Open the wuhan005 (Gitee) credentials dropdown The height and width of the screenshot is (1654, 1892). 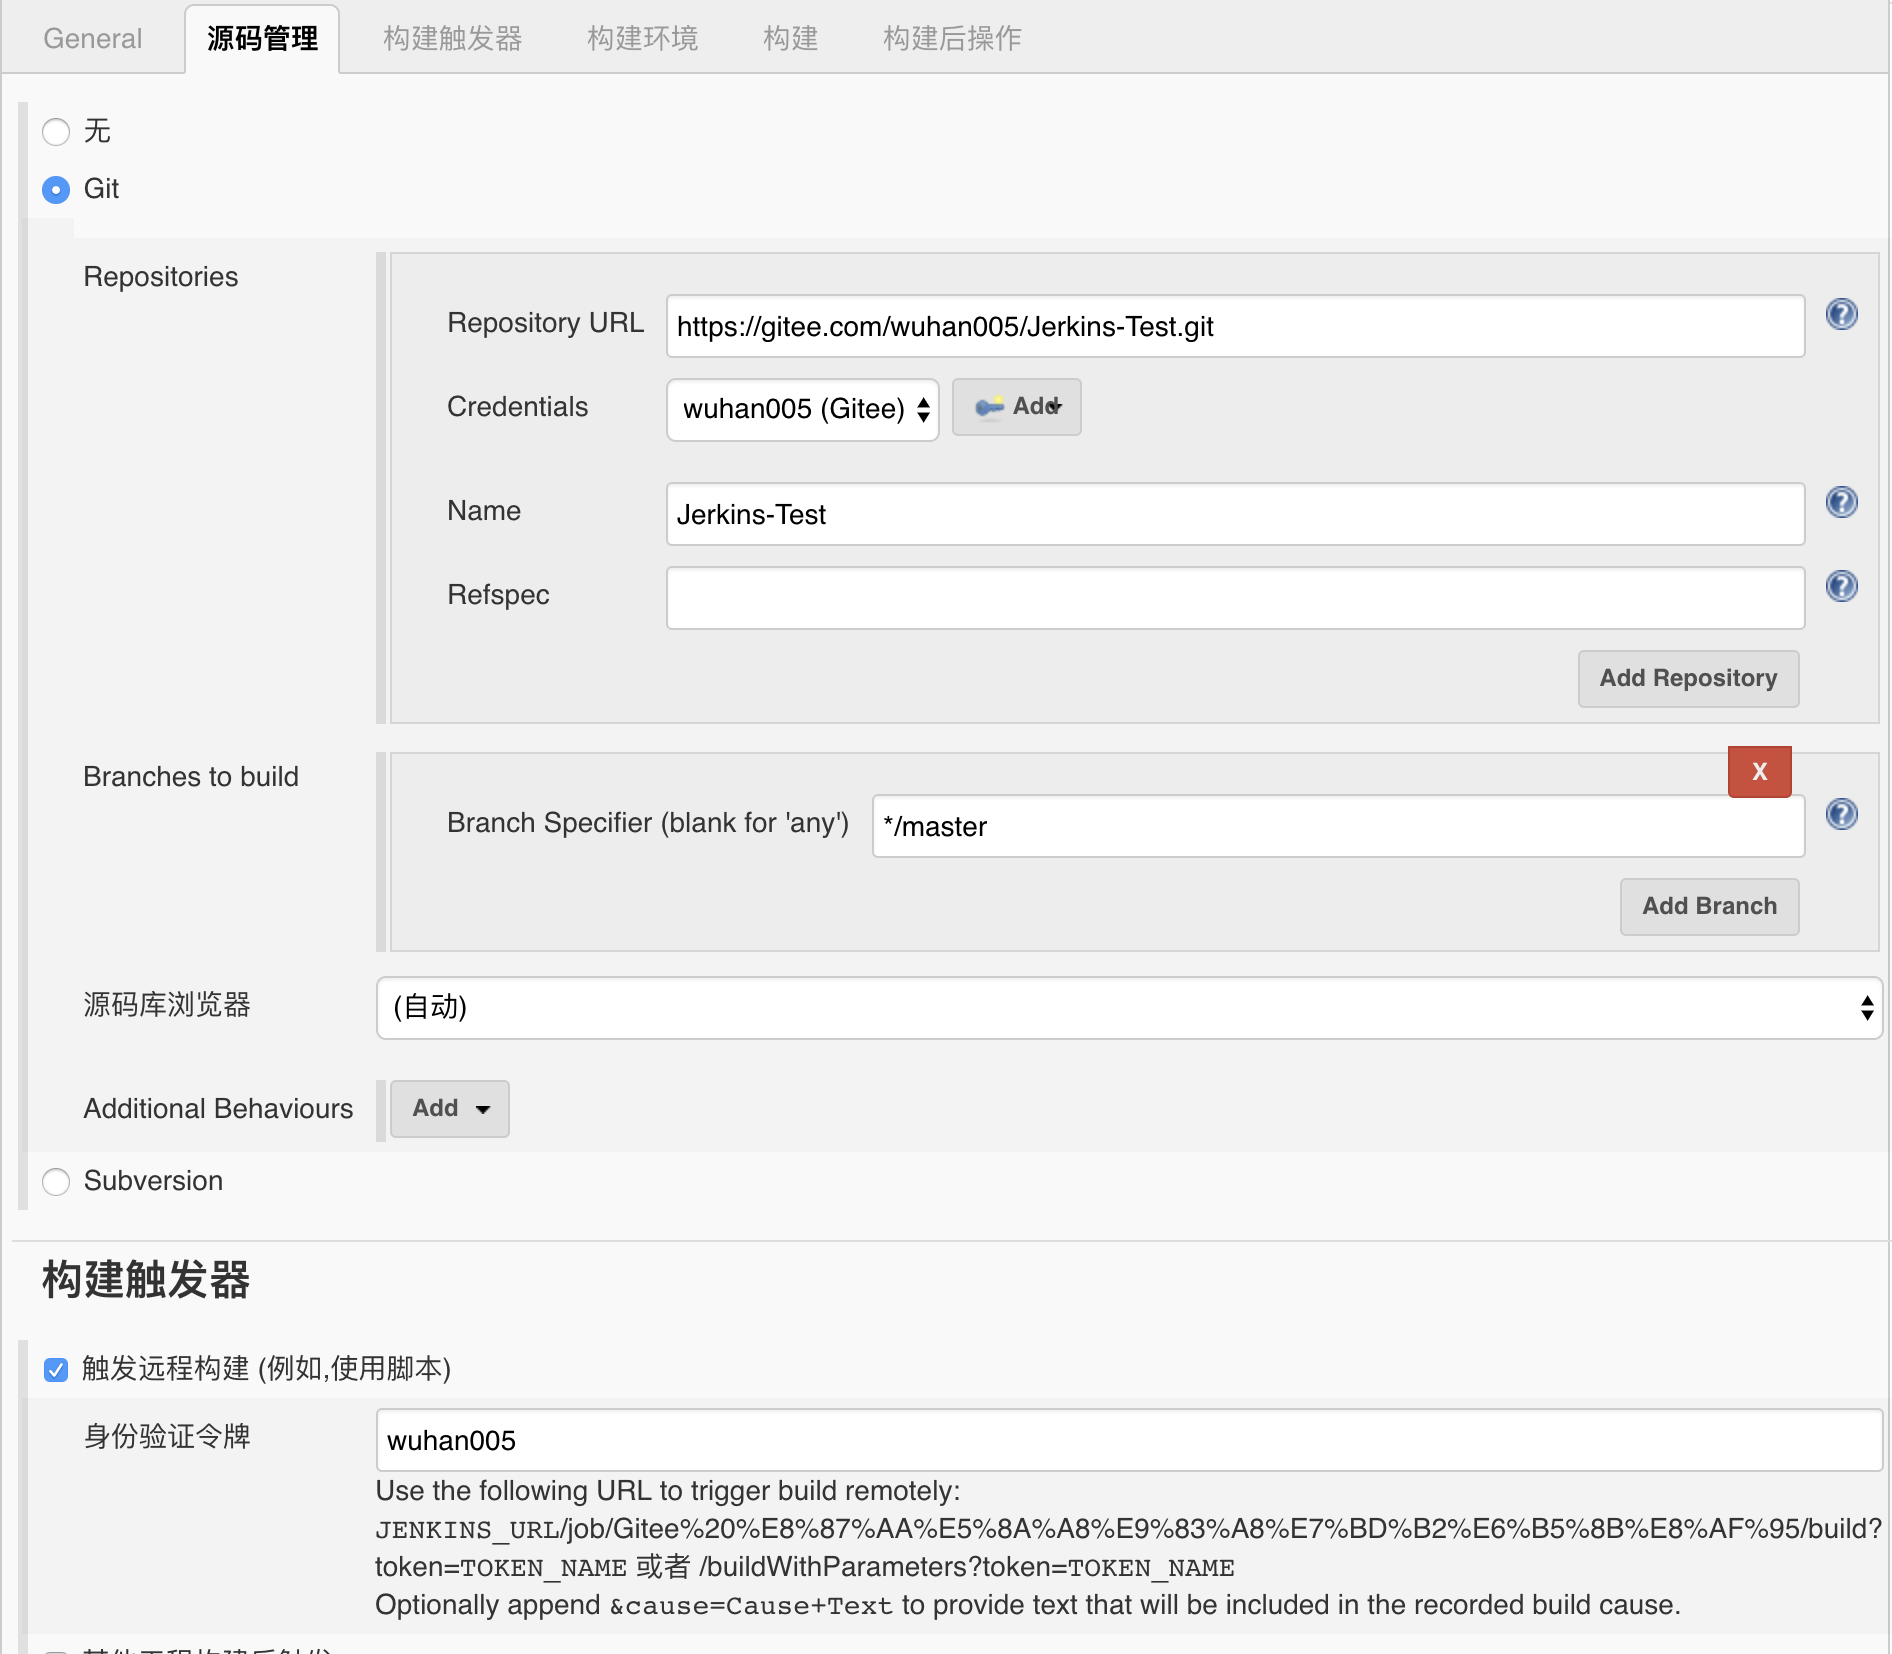point(802,409)
